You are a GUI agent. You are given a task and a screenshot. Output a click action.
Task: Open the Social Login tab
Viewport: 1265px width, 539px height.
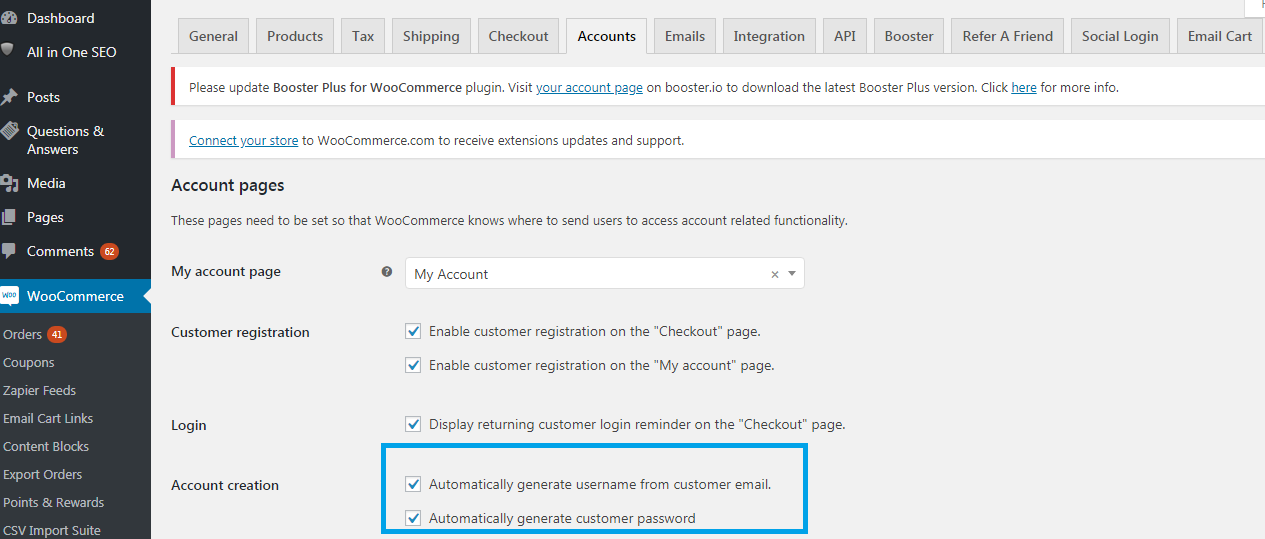click(x=1120, y=36)
